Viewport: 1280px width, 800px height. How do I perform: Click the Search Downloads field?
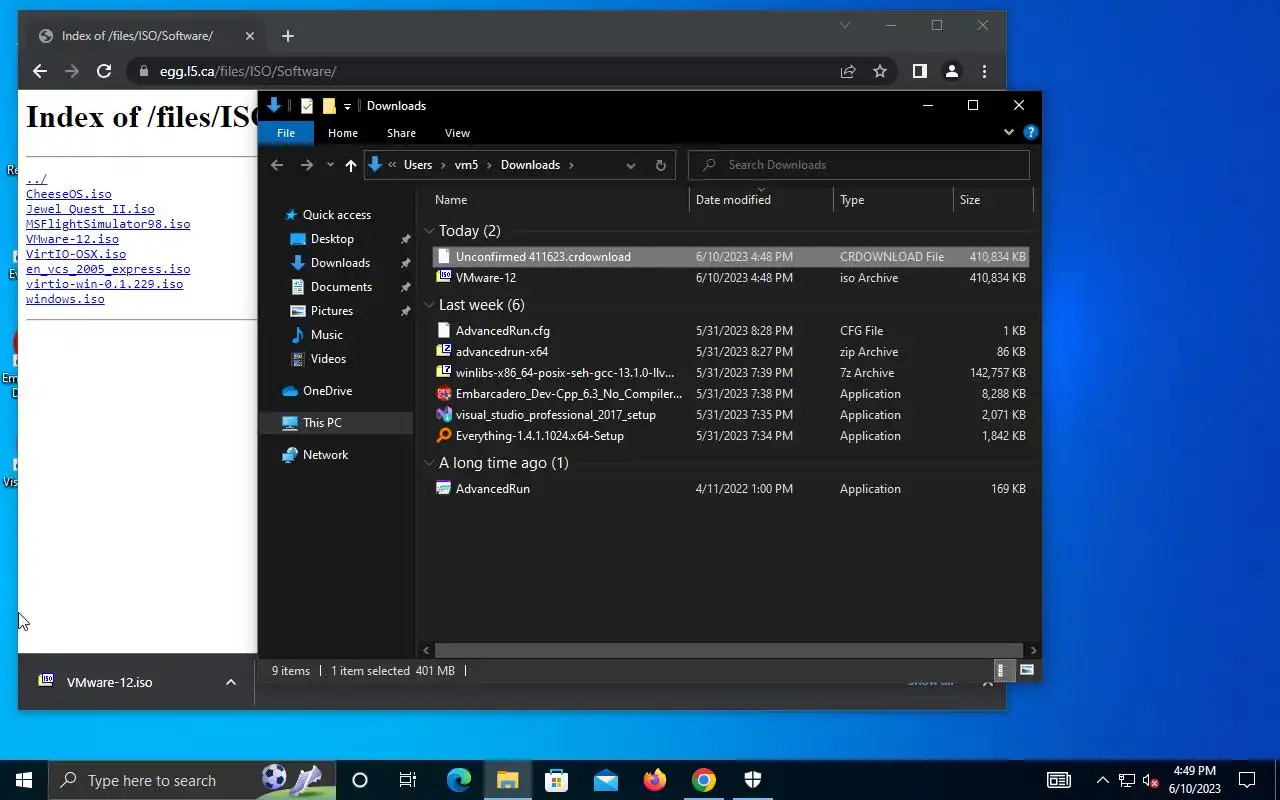(859, 165)
